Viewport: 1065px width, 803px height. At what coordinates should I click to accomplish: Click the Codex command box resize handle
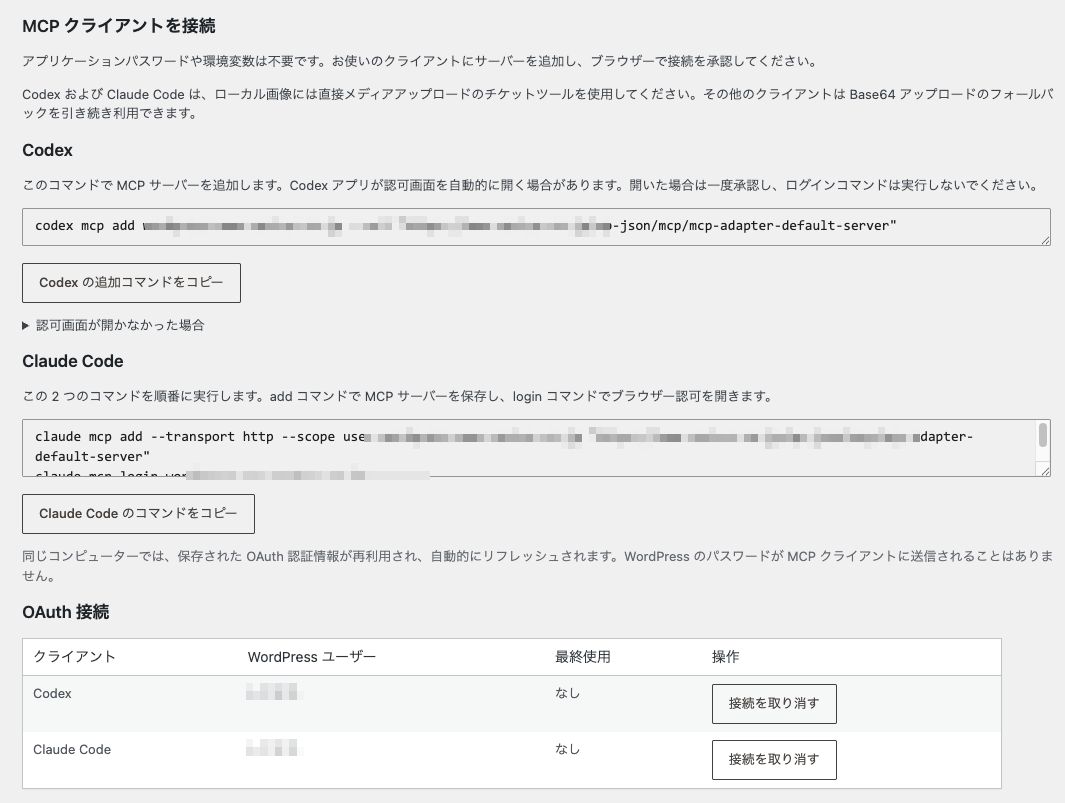[x=1045, y=240]
